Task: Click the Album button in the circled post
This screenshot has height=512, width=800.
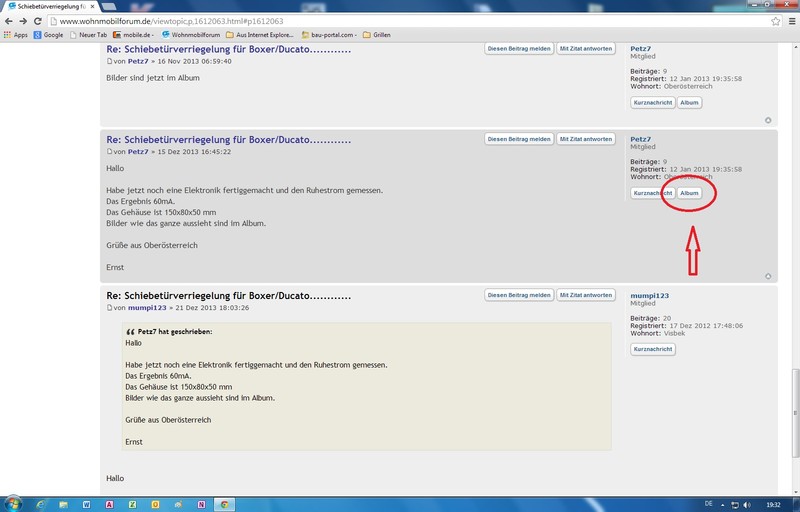Action: click(x=689, y=192)
